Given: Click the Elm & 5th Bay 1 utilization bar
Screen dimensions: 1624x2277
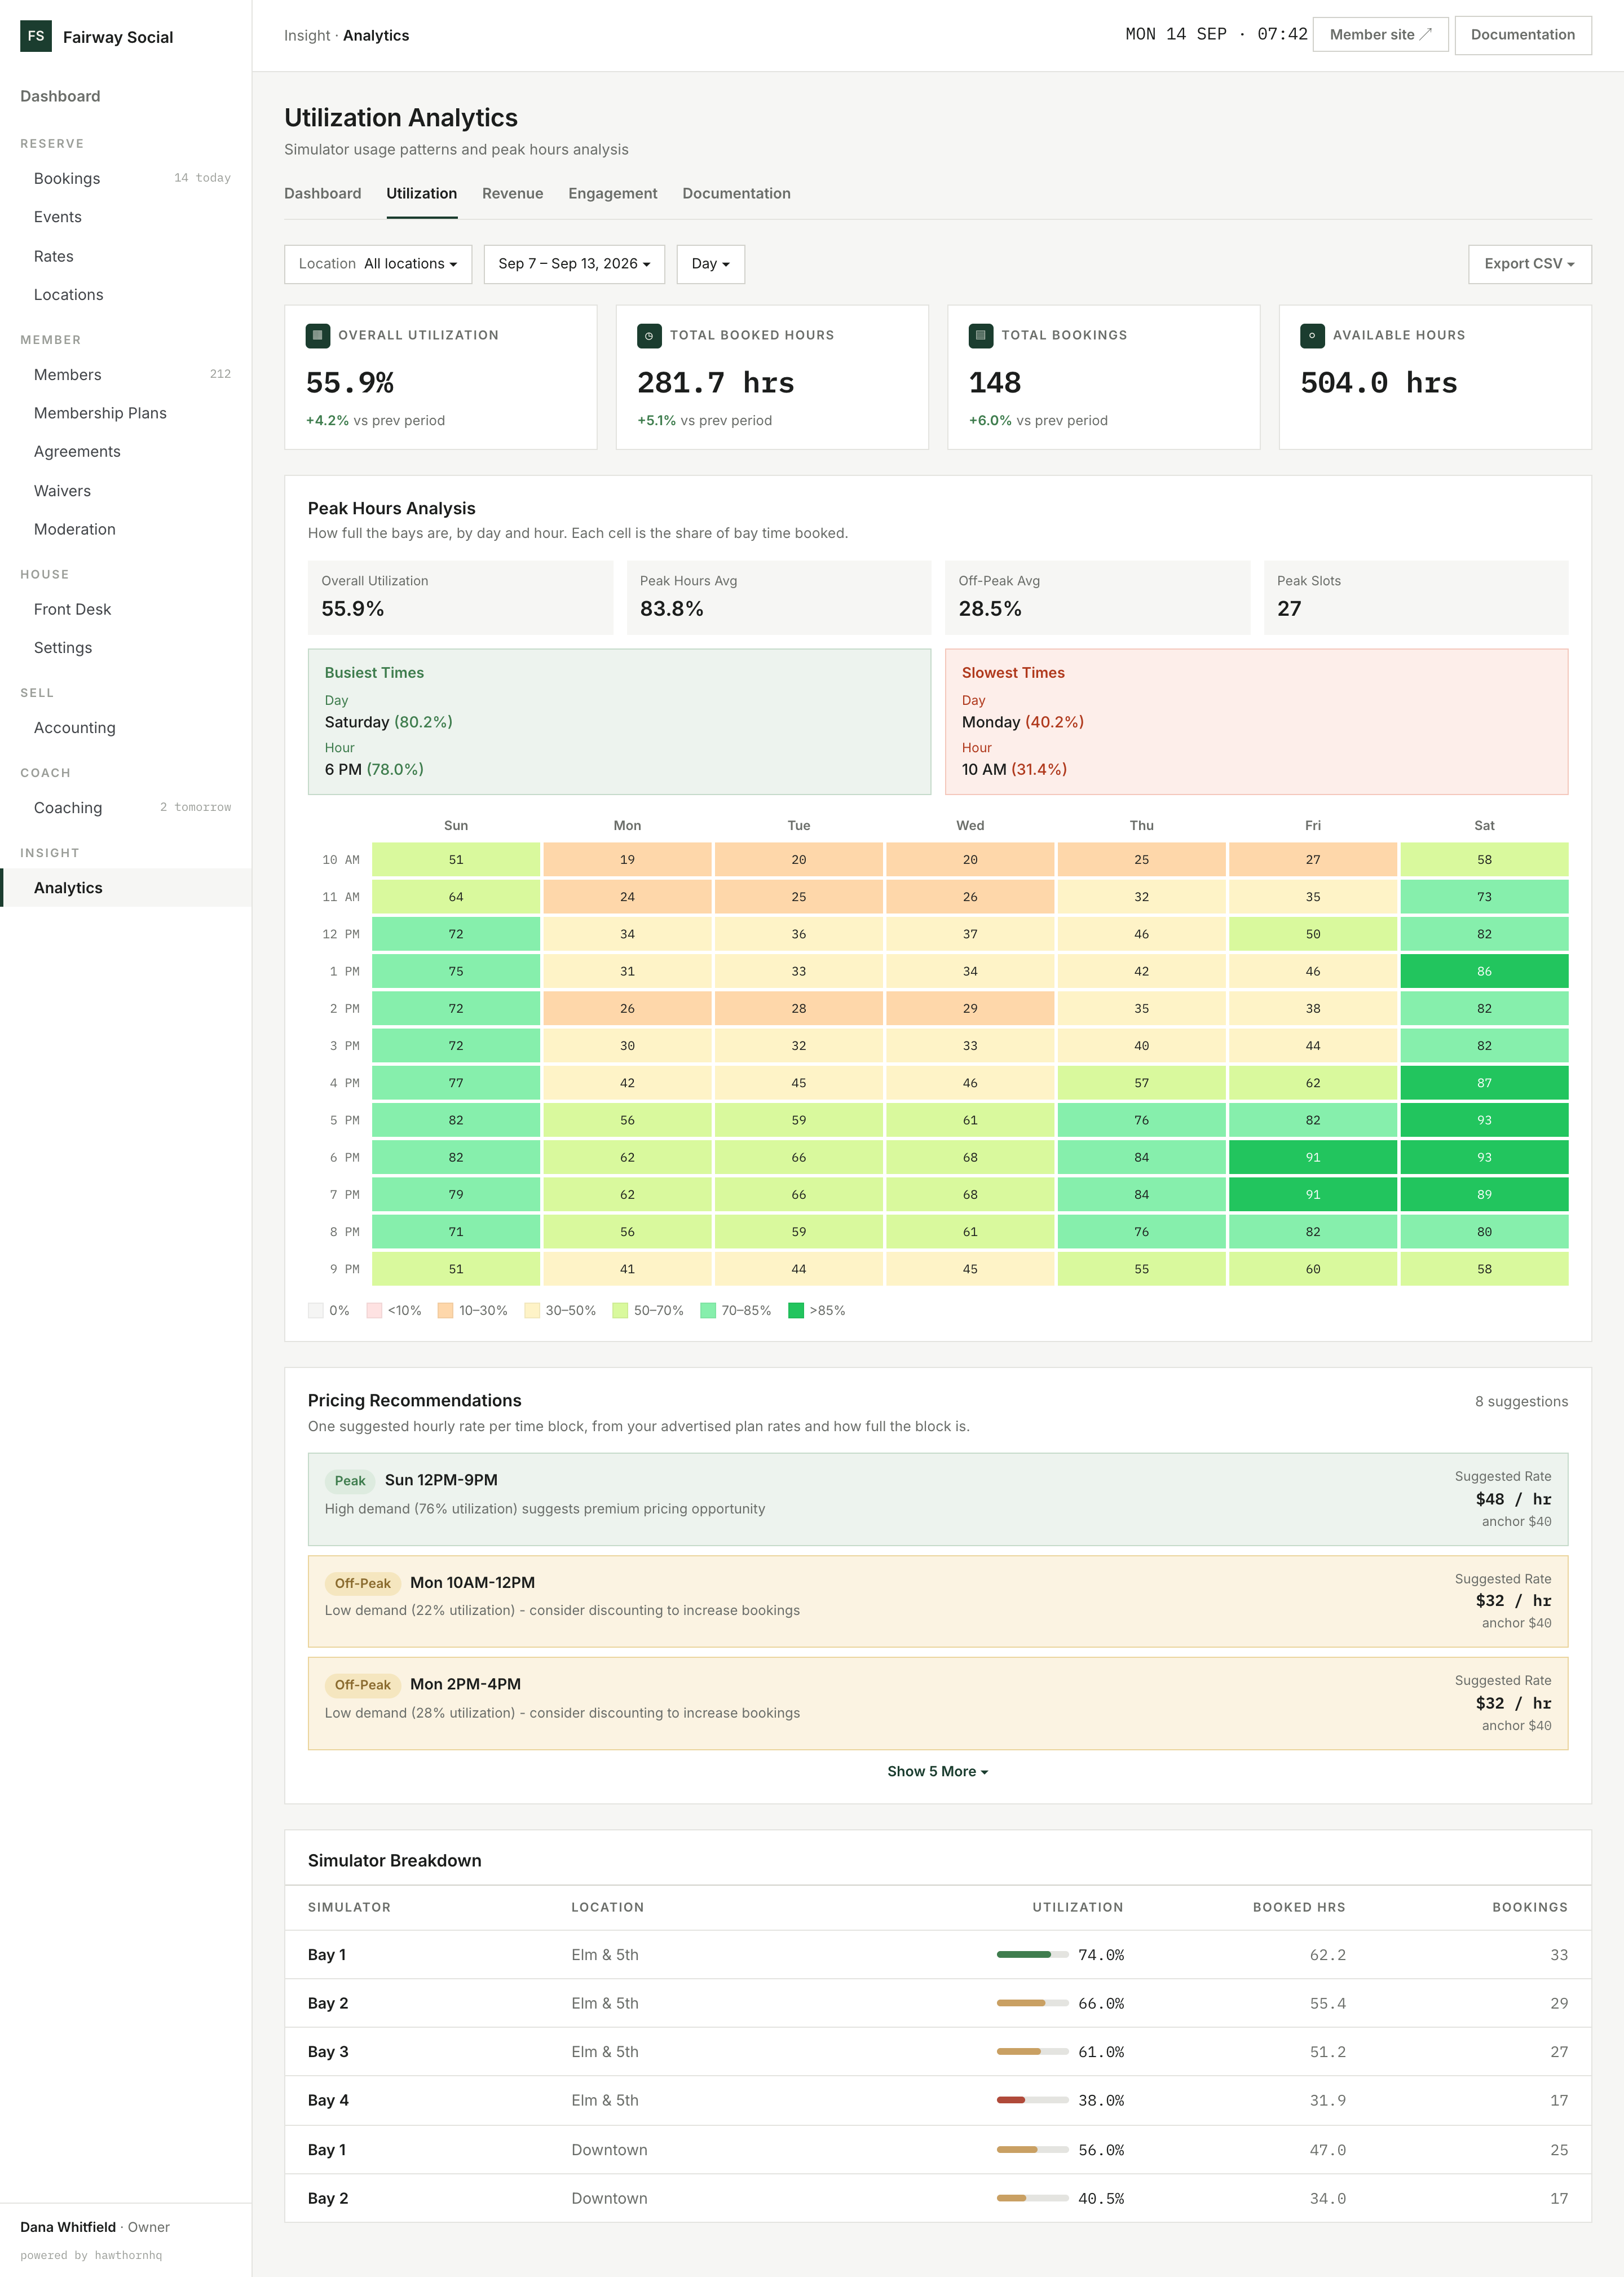Looking at the screenshot, I should pos(1032,1954).
